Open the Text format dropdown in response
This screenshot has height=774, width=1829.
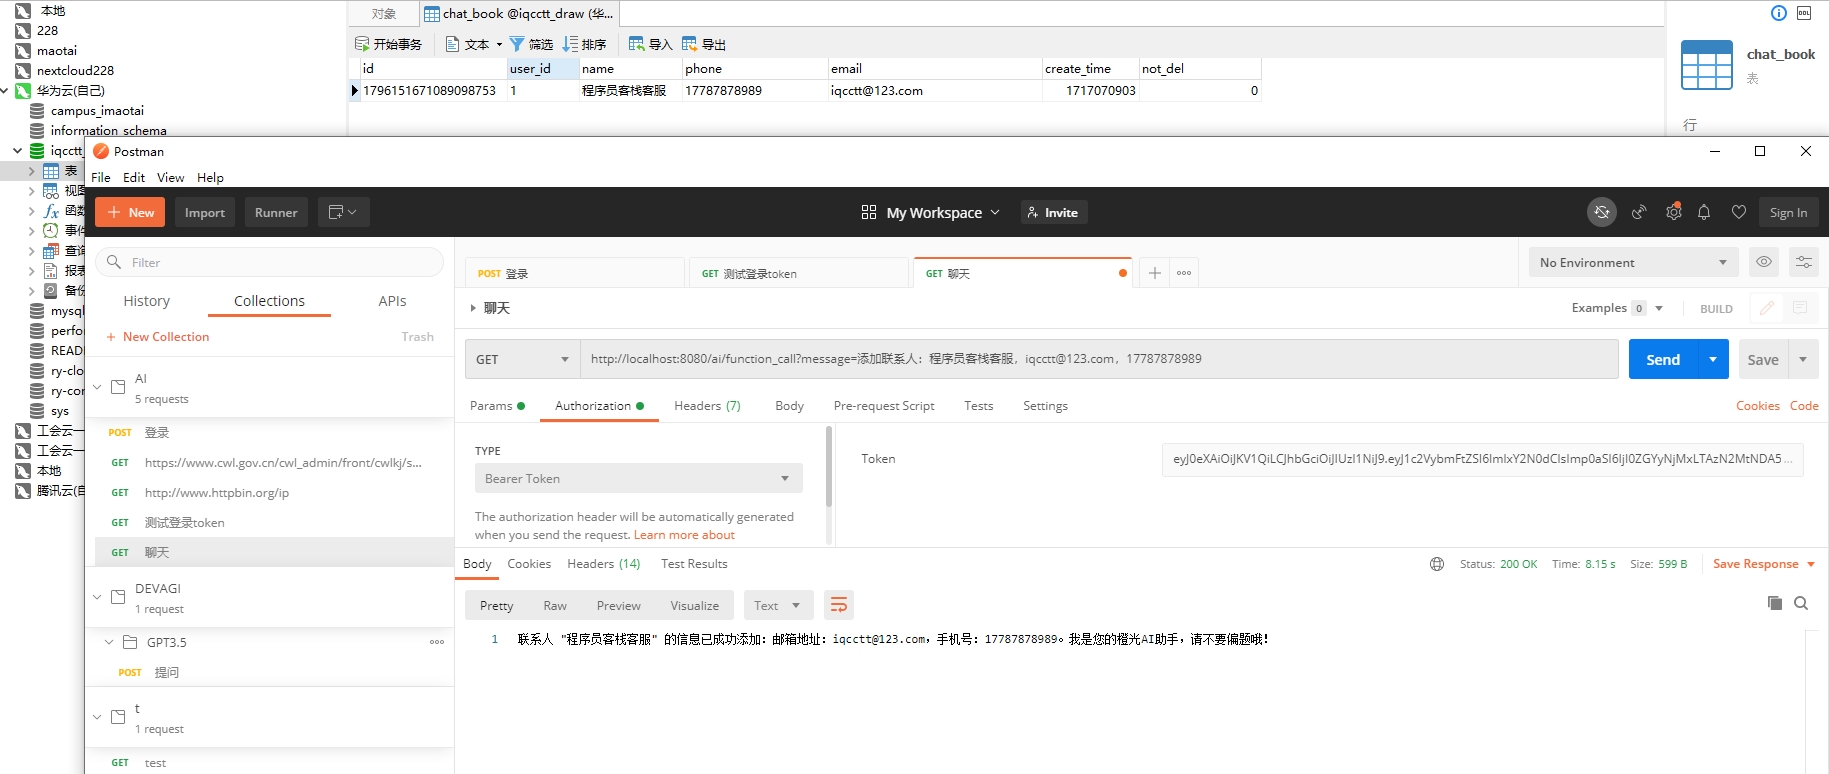[777, 605]
